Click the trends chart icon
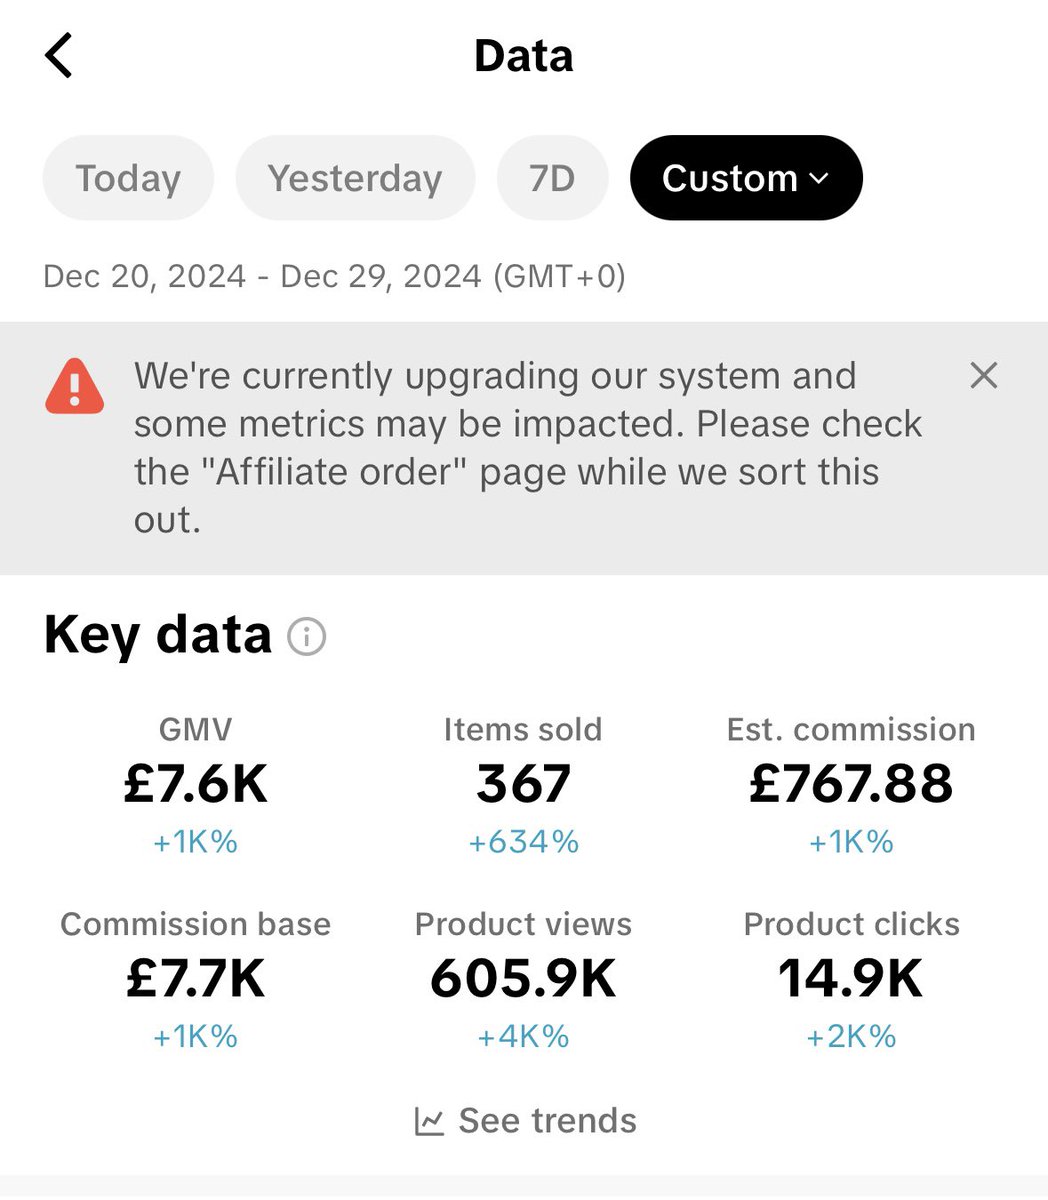1048x1200 pixels. tap(429, 1121)
